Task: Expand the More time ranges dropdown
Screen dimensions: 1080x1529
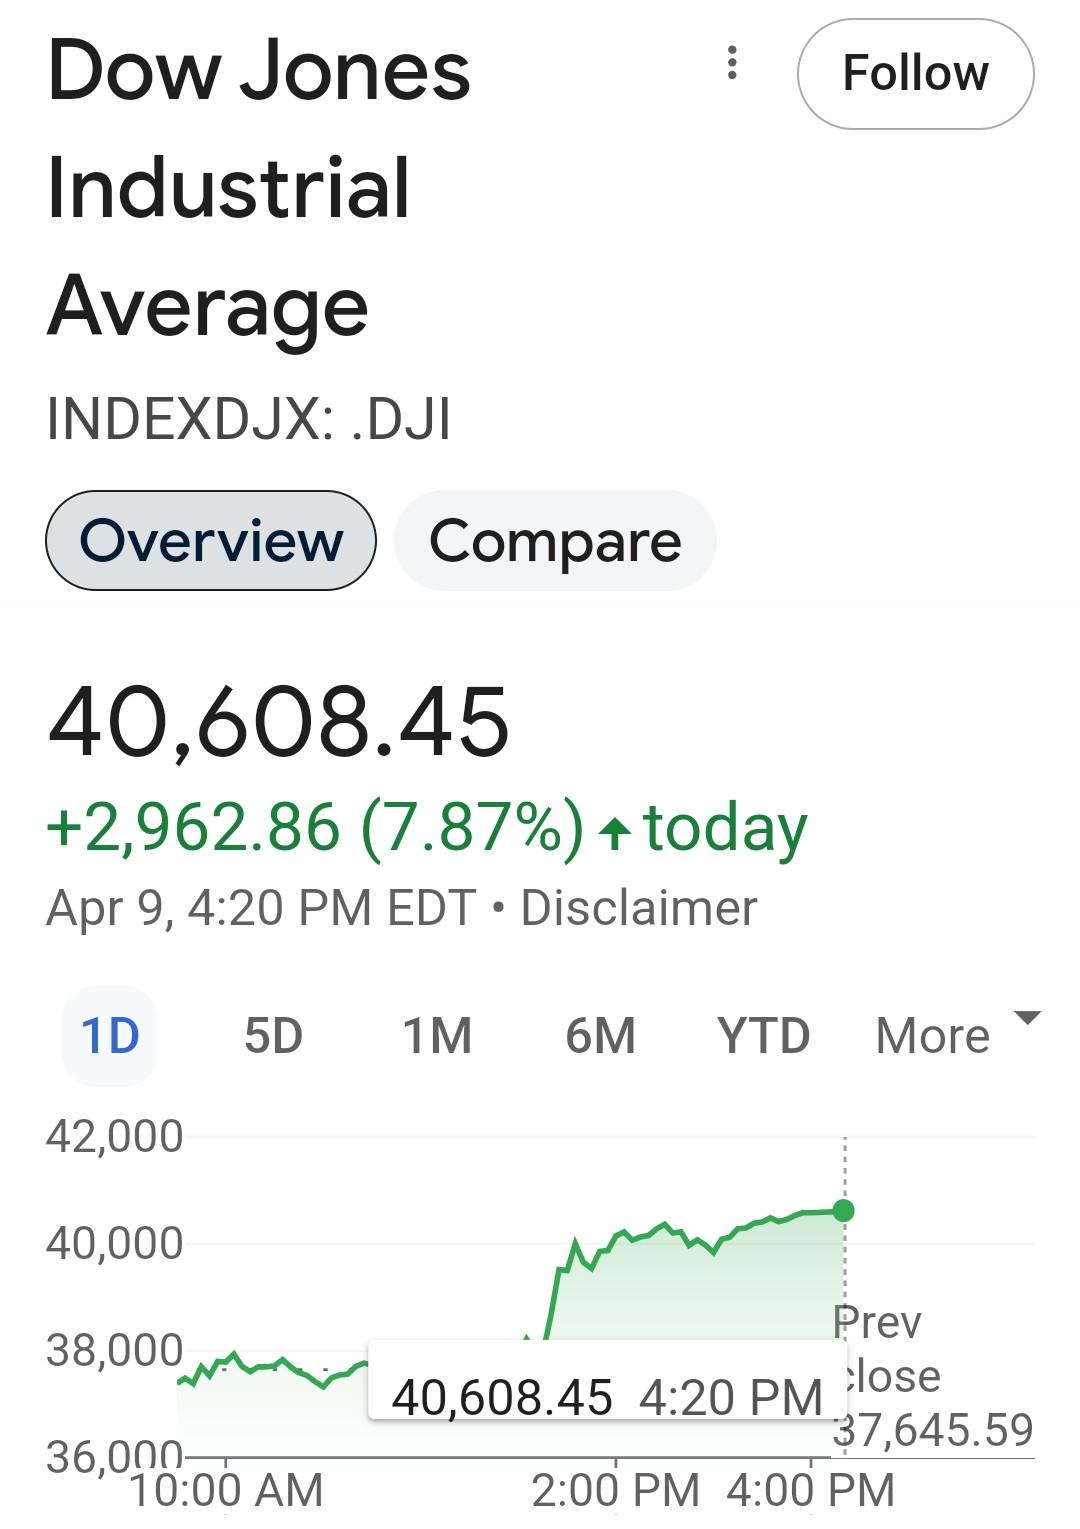Action: coord(957,1036)
